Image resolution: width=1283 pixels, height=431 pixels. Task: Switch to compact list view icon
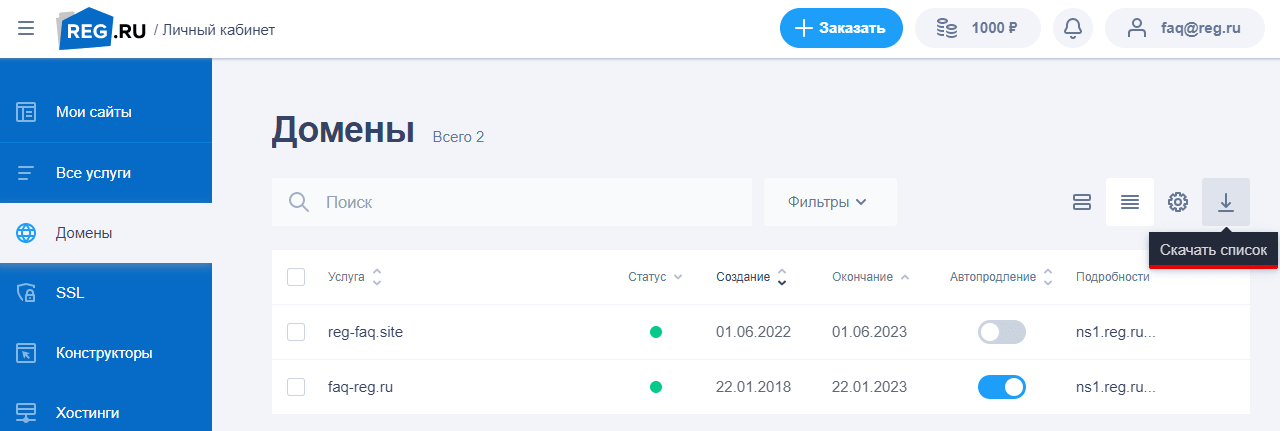[x=1129, y=202]
